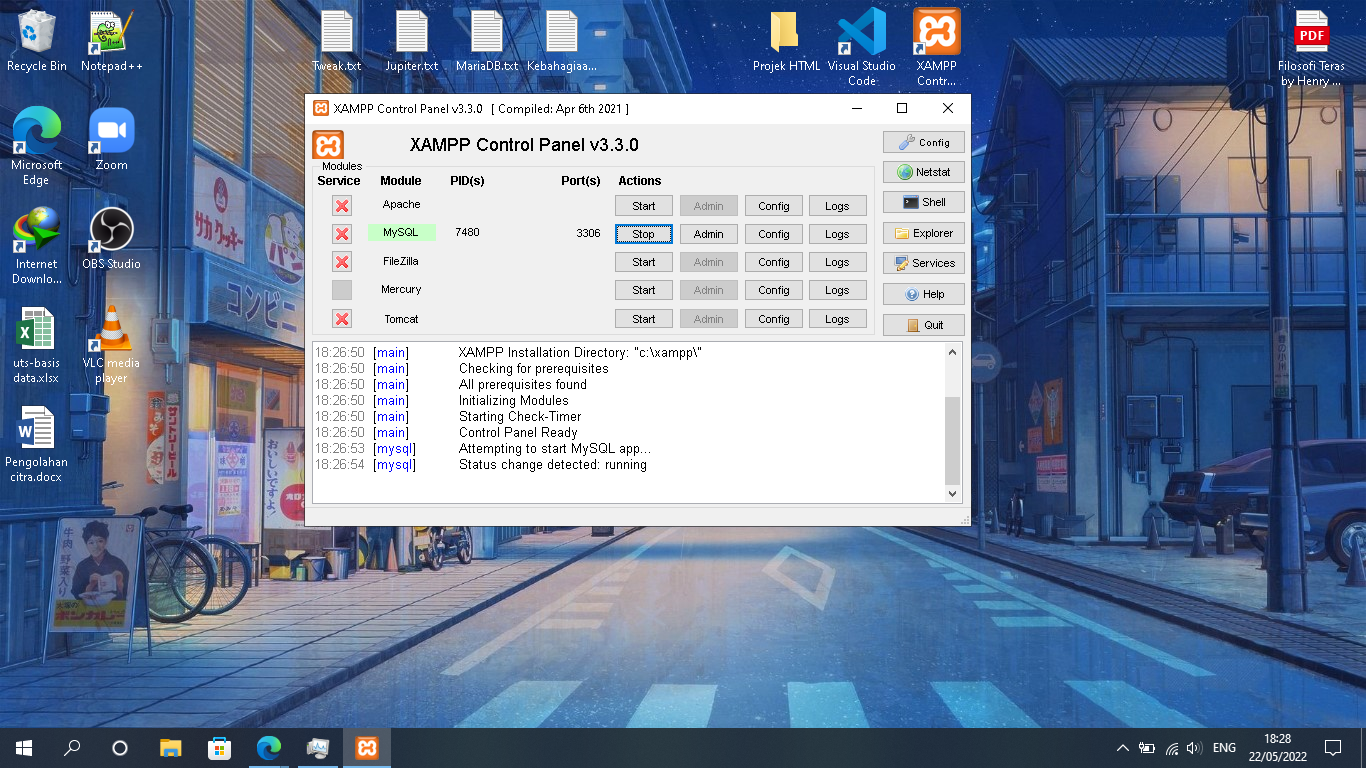Open Netstat from the side panel
Image resolution: width=1366 pixels, height=768 pixels.
pos(922,171)
